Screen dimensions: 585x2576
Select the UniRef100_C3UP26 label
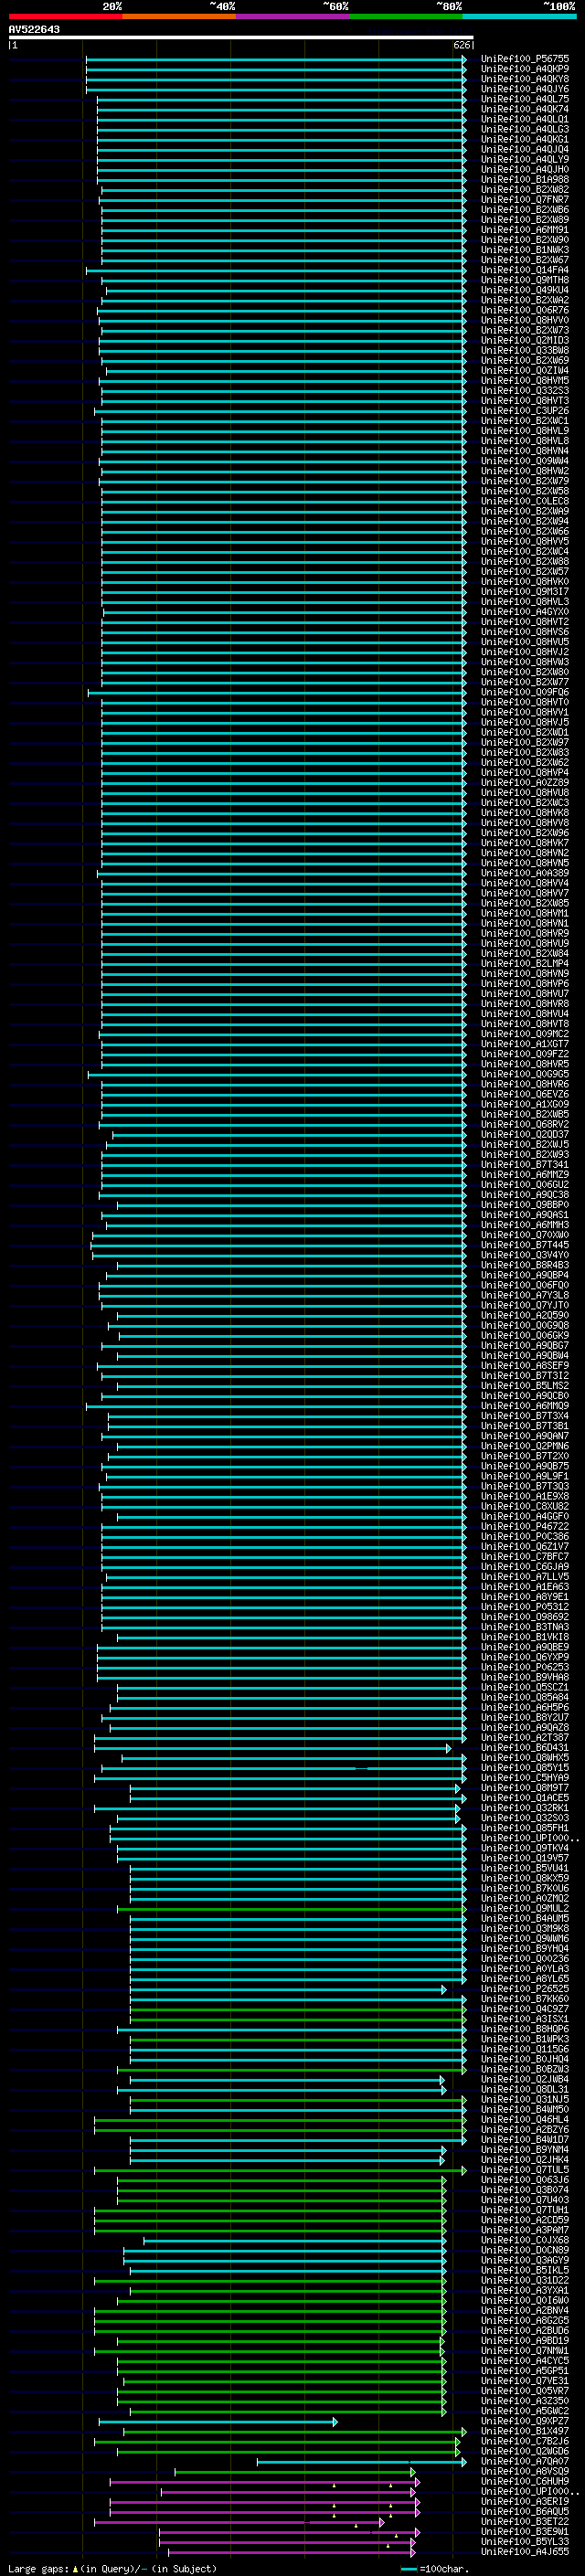coord(525,411)
